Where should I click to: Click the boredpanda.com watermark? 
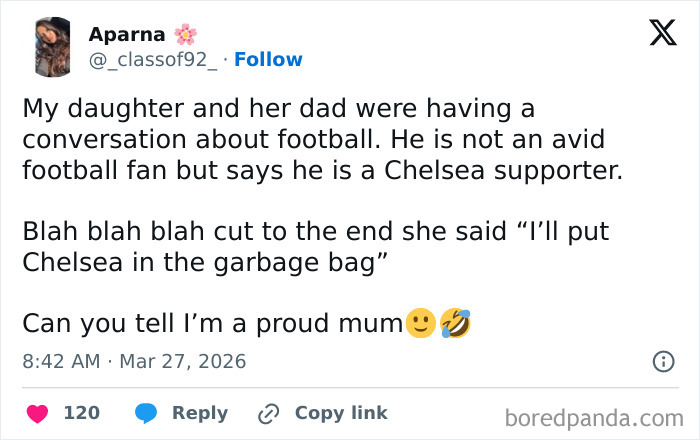tap(594, 417)
